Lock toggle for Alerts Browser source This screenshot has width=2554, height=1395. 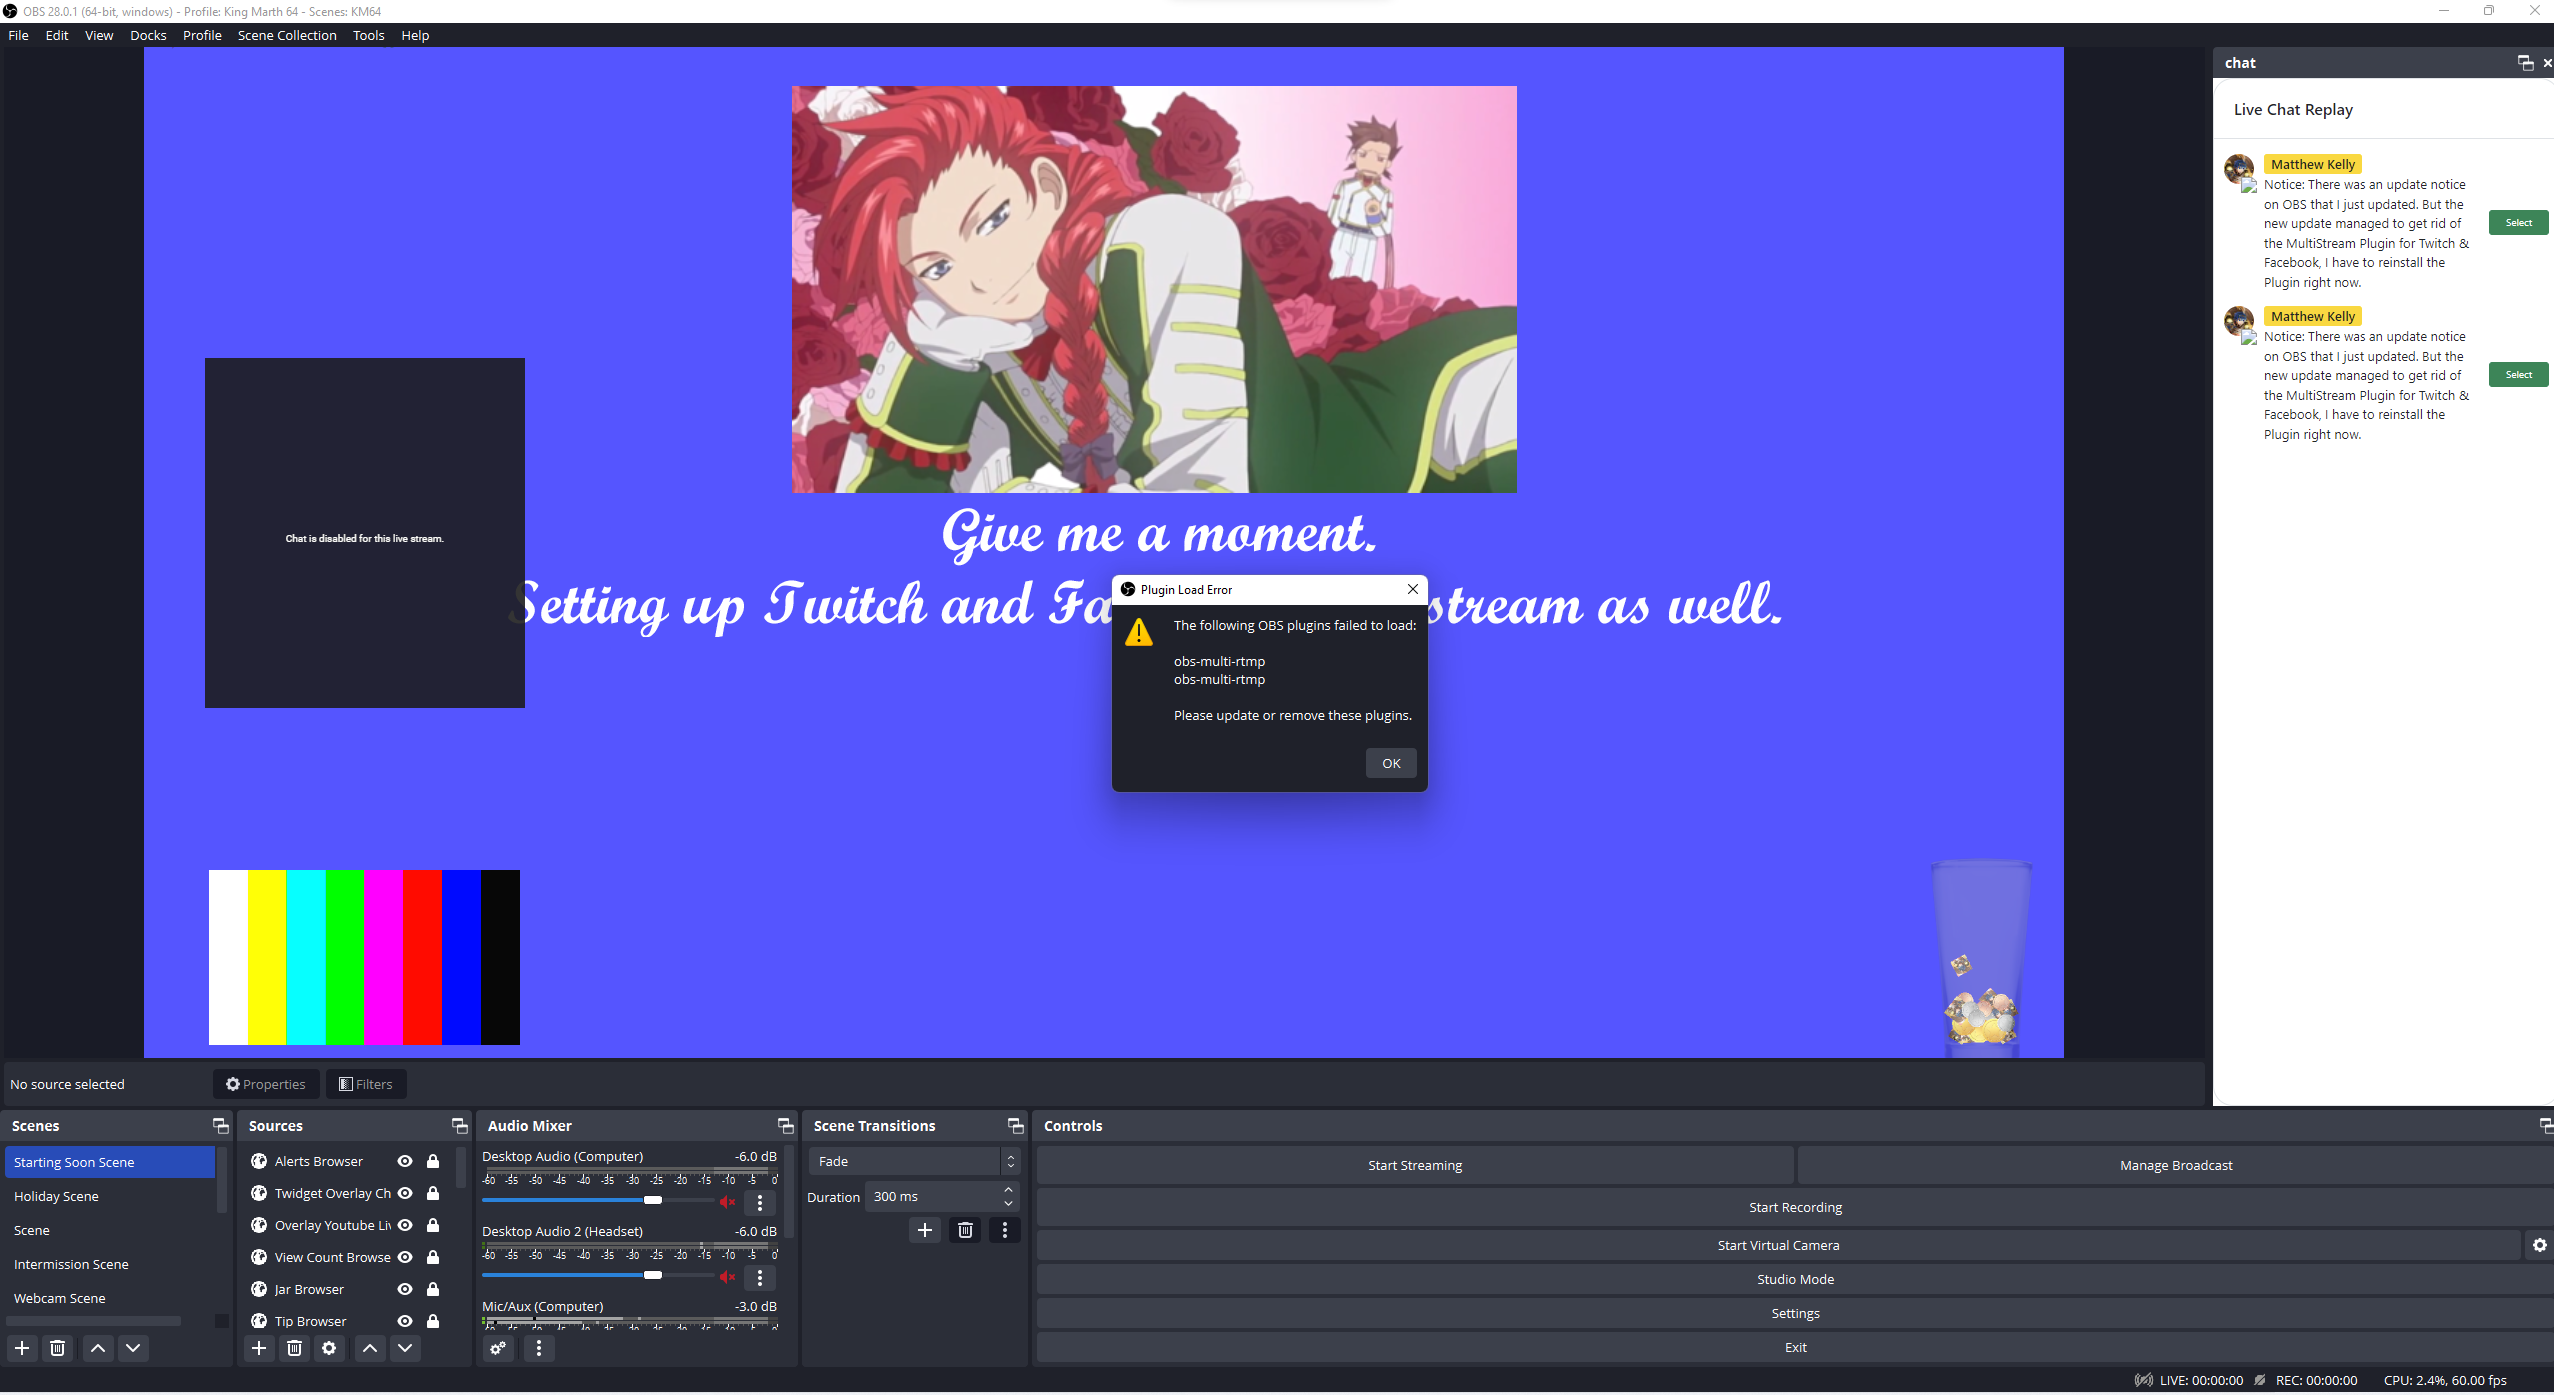pos(433,1161)
